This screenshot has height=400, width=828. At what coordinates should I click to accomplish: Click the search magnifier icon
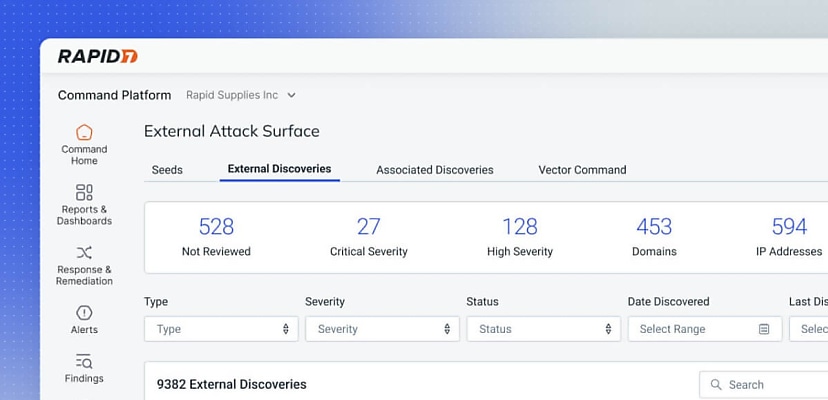(x=715, y=385)
